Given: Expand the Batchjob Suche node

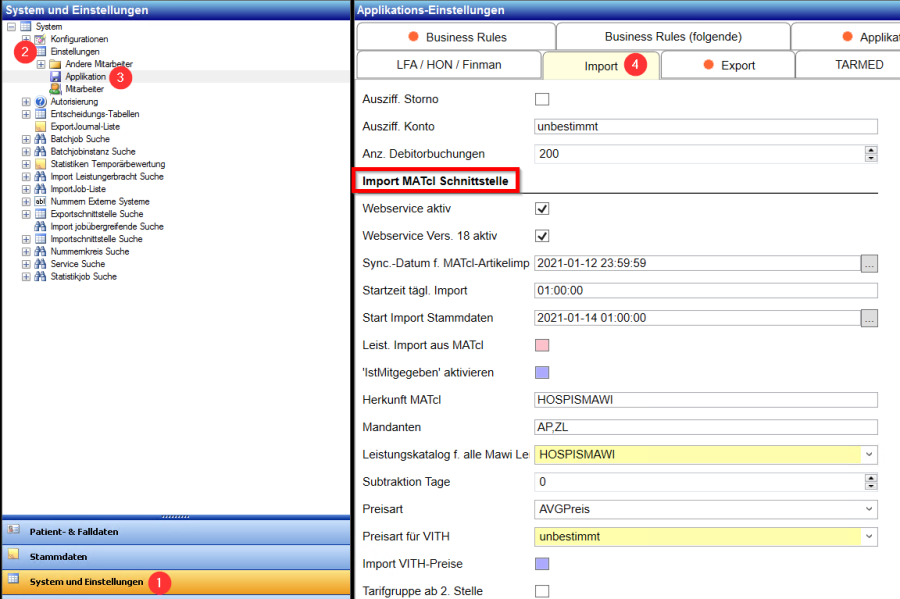Looking at the screenshot, I should tap(26, 139).
